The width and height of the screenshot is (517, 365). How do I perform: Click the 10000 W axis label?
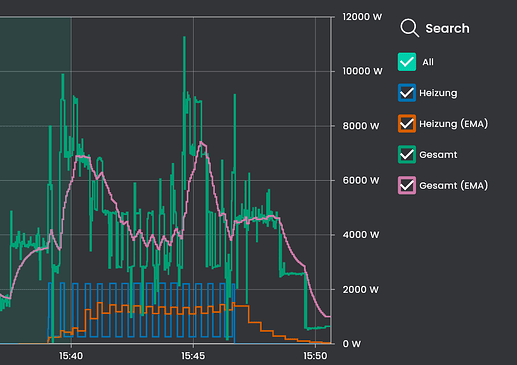coord(362,71)
